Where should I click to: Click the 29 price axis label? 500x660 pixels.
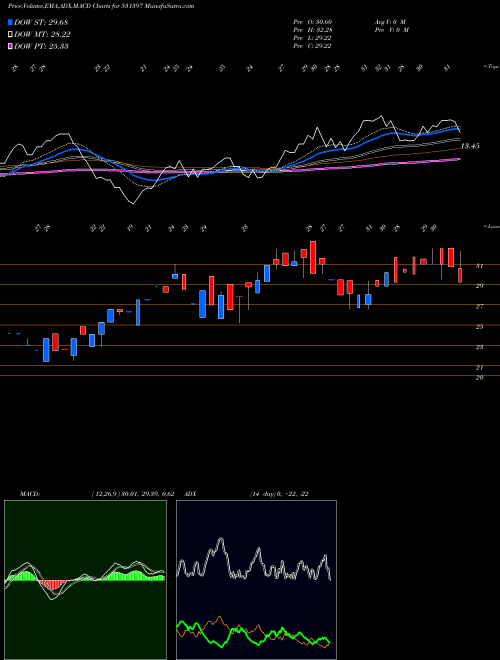click(x=479, y=286)
